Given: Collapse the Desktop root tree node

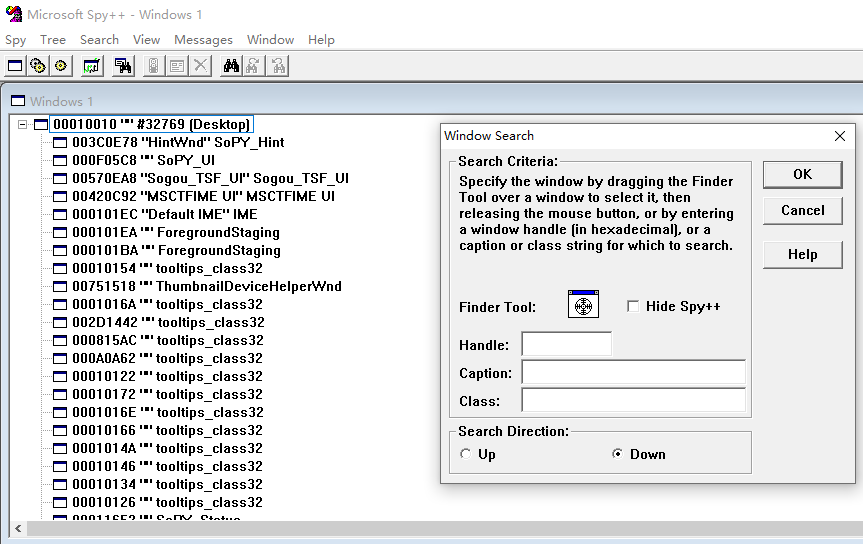Looking at the screenshot, I should [22, 125].
